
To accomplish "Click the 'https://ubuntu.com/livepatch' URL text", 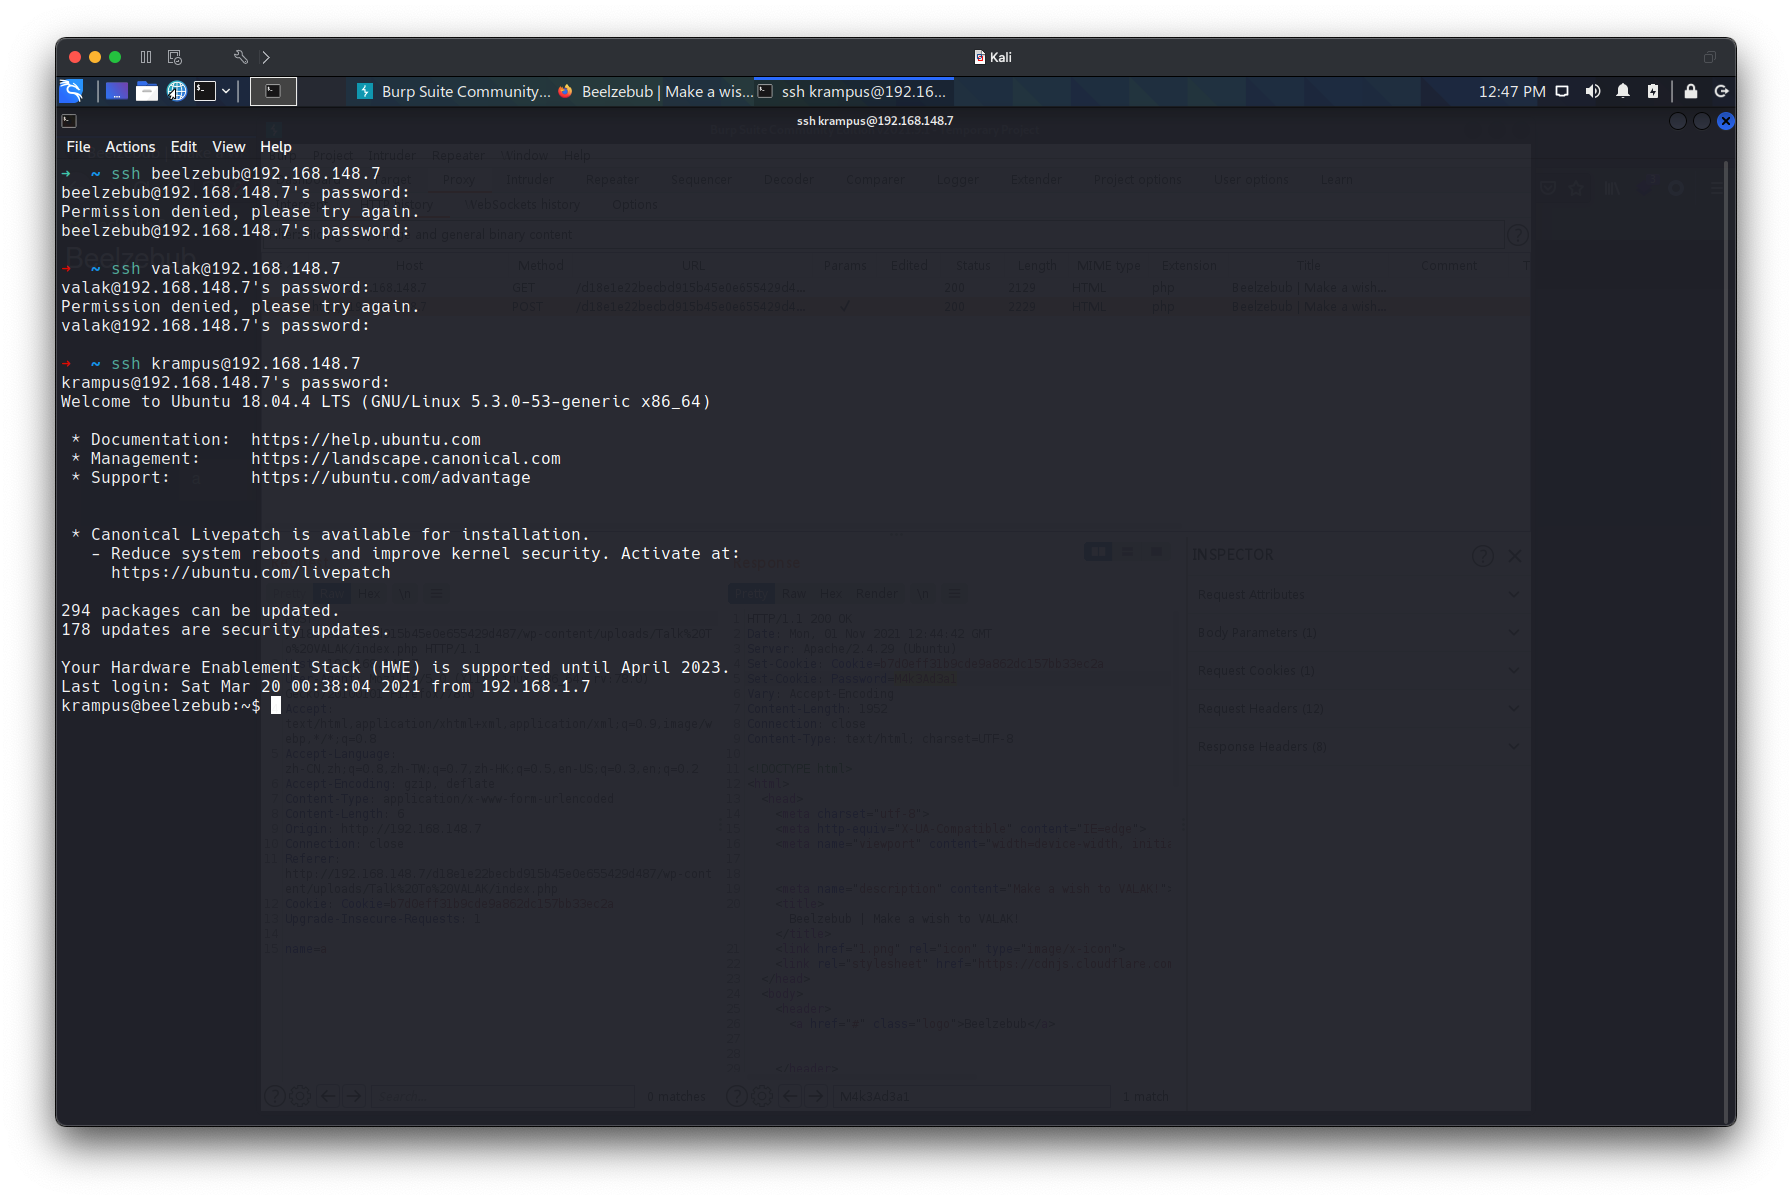I will tap(251, 573).
